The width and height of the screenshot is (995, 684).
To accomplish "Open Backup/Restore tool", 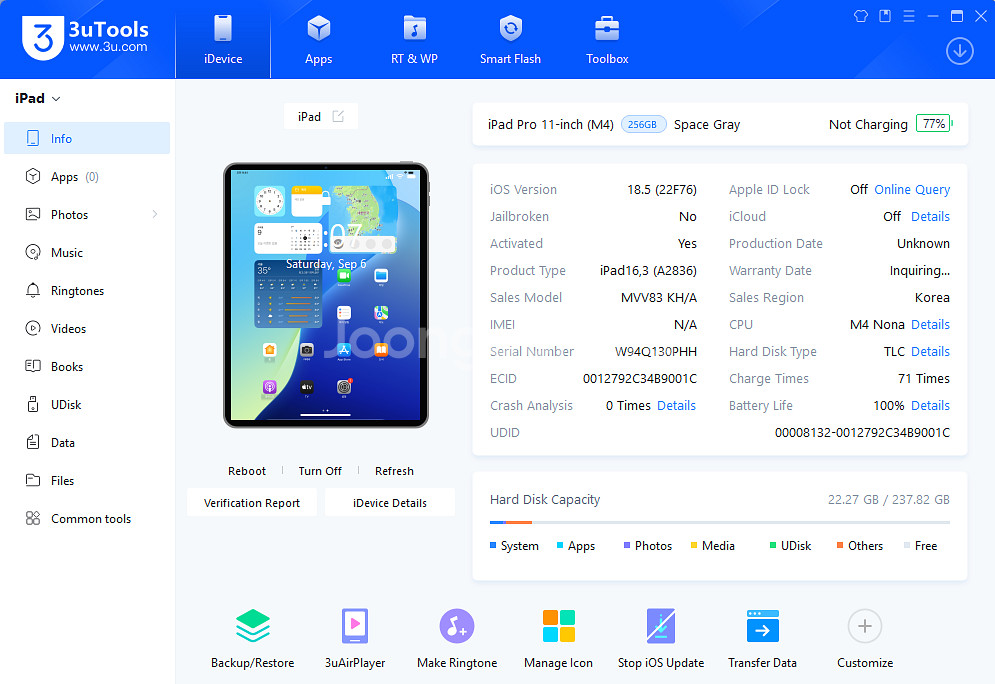I will [x=253, y=638].
